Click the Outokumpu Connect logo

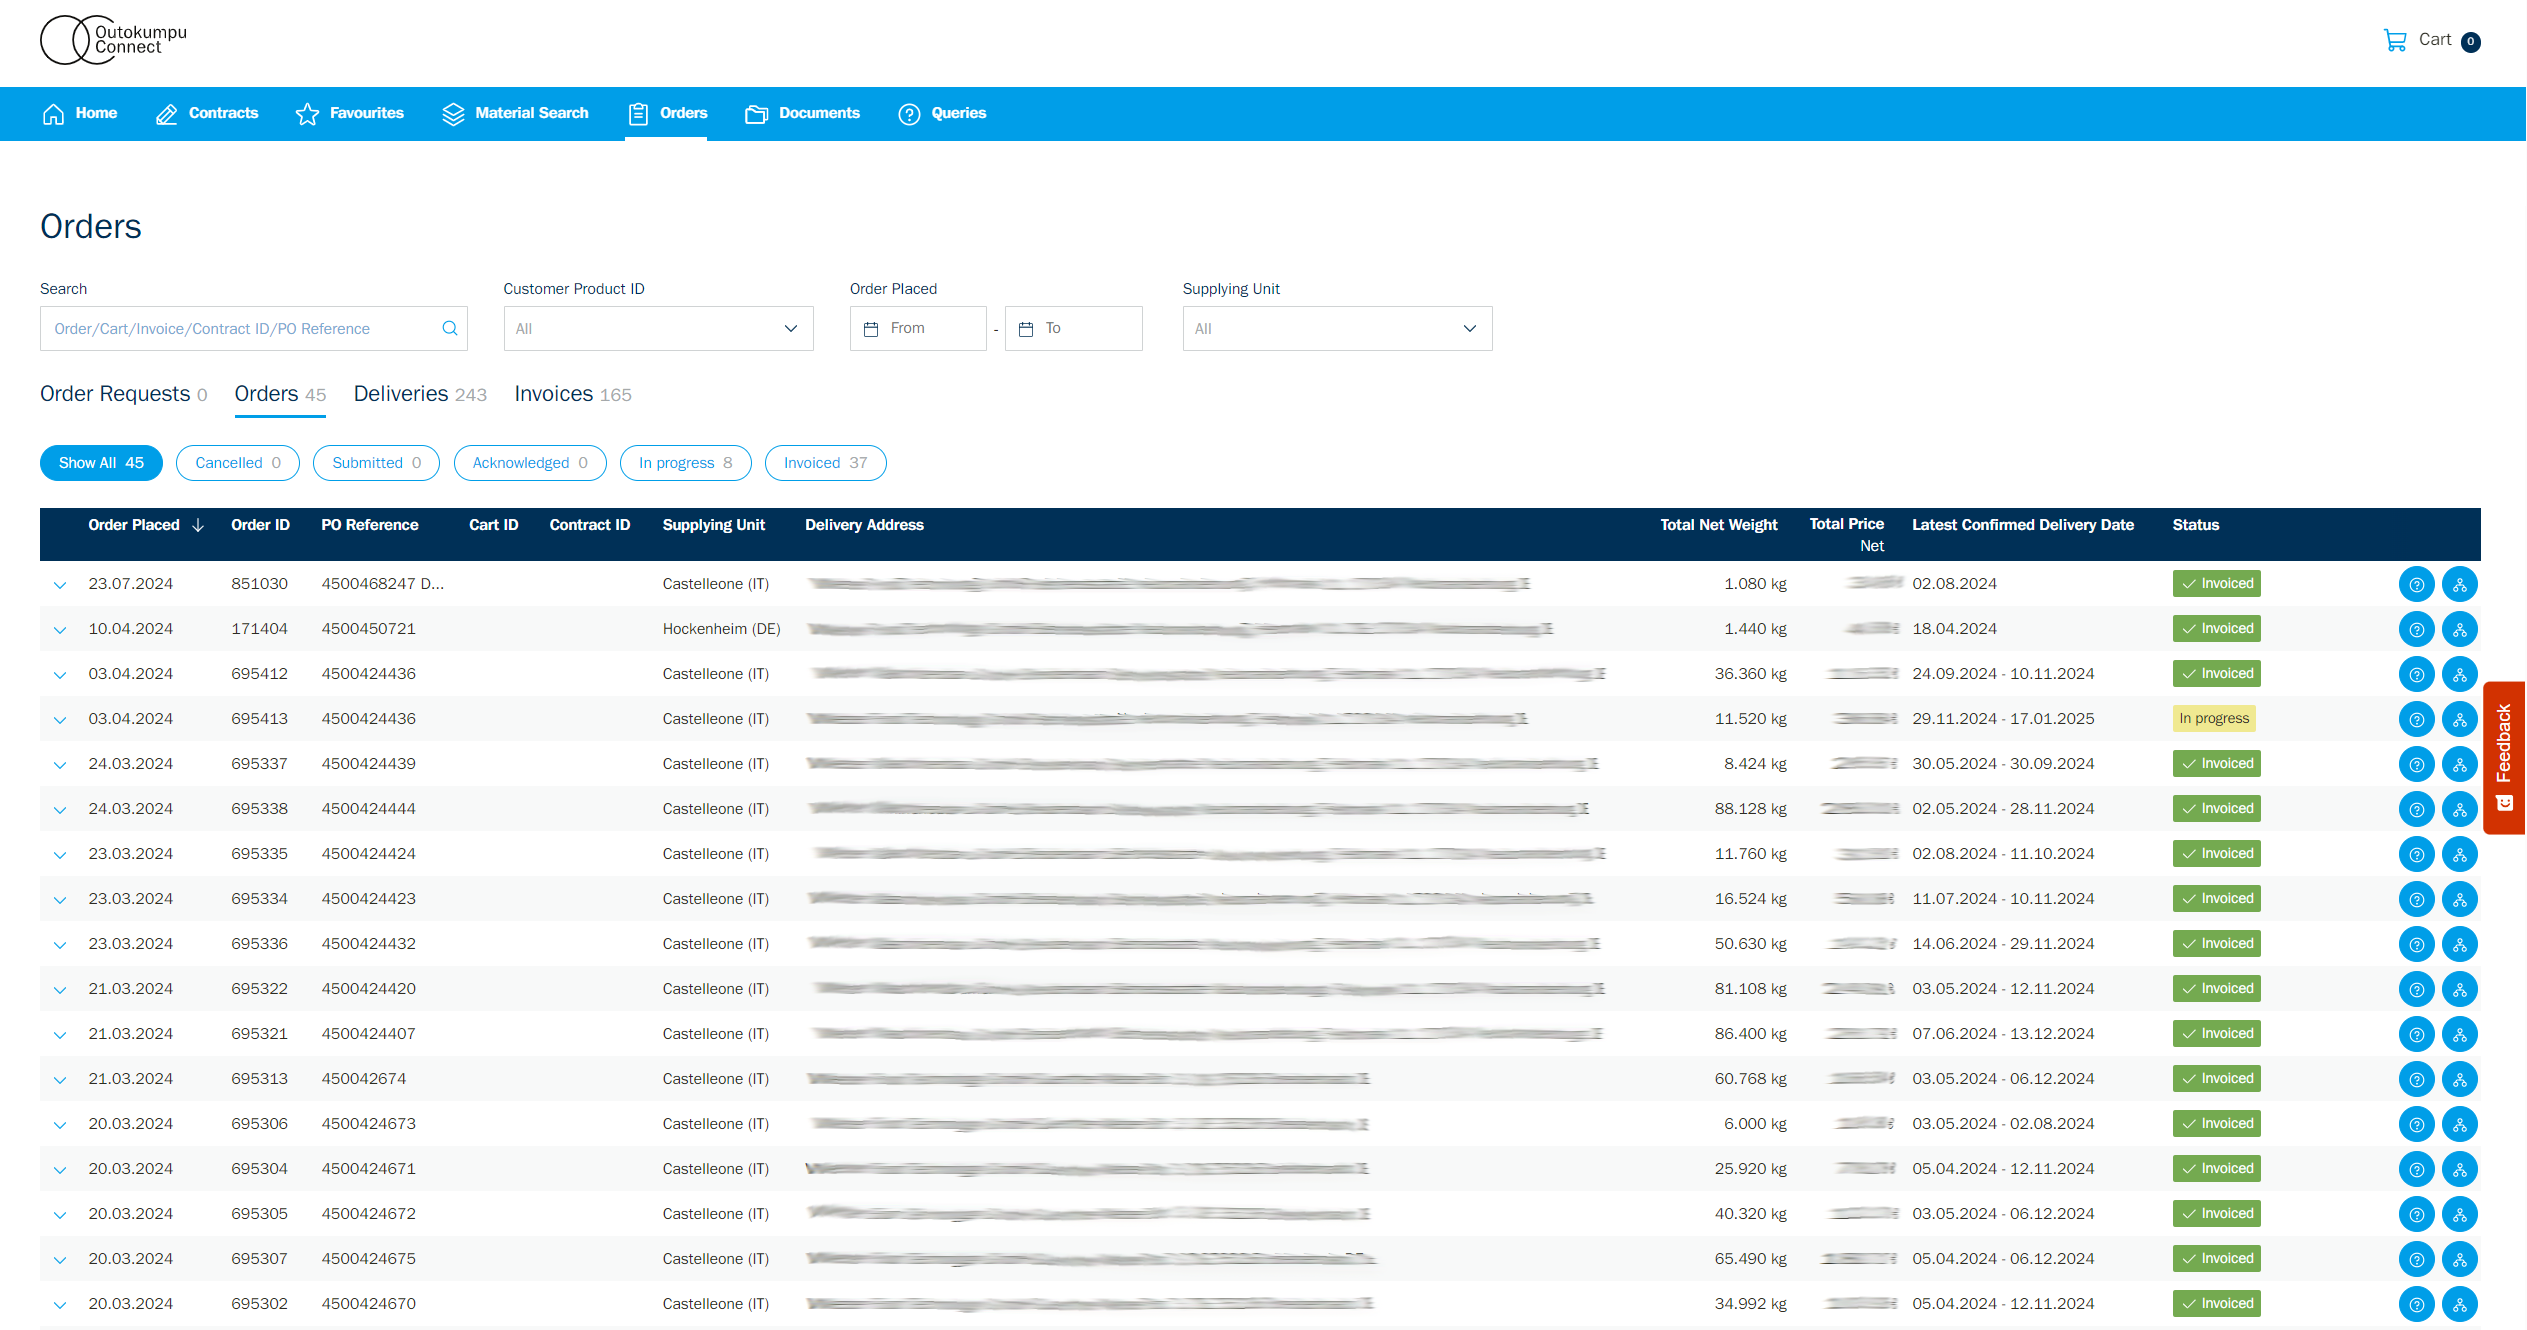pos(113,40)
